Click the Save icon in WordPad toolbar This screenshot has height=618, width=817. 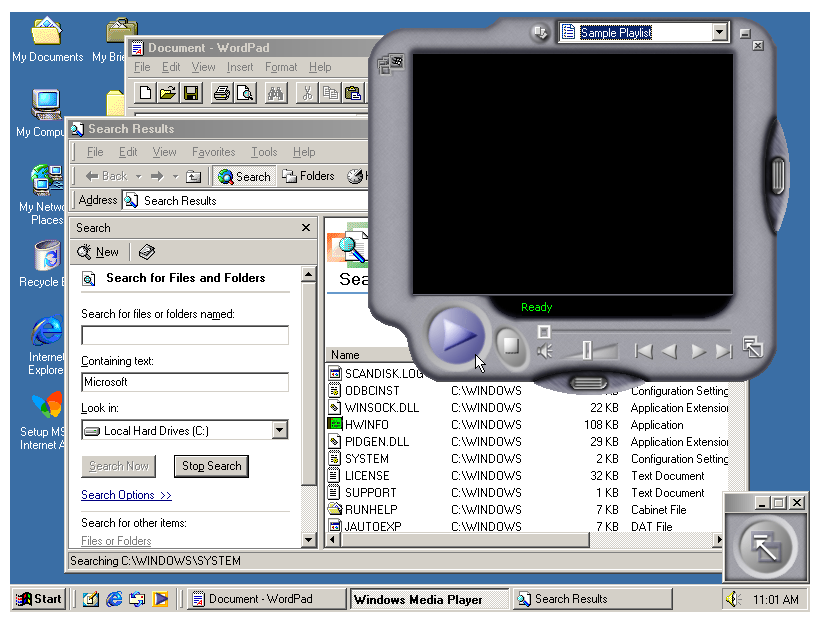[191, 93]
